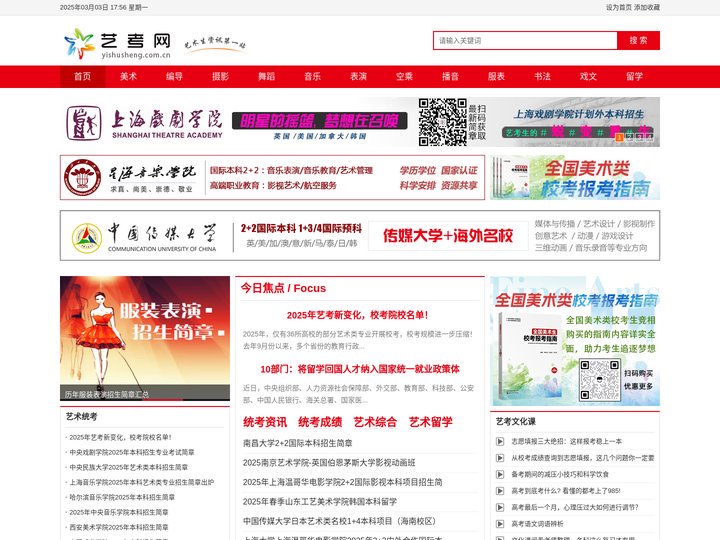Open the 服表 nav item
Image resolution: width=720 pixels, height=540 pixels.
496,77
